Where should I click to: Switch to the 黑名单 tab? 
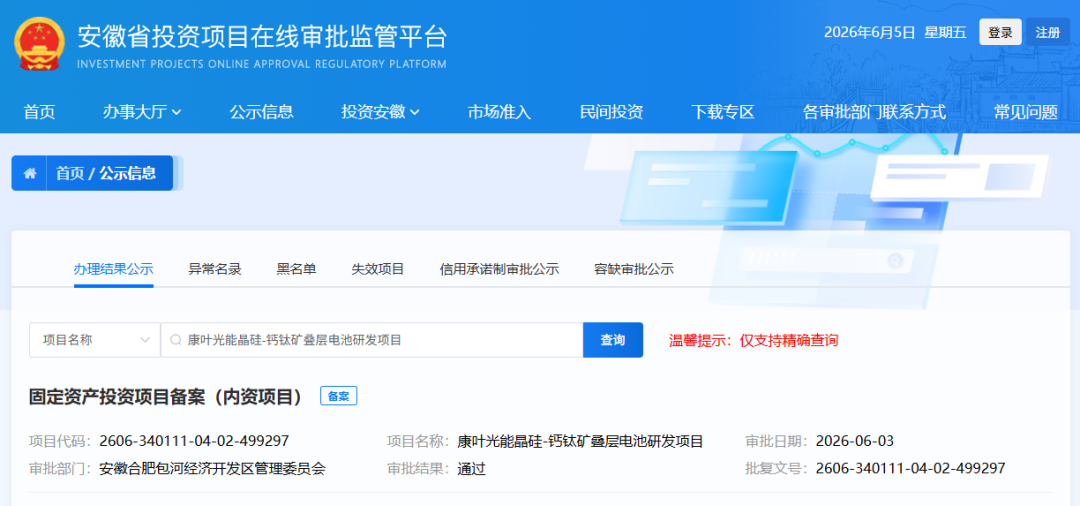296,269
